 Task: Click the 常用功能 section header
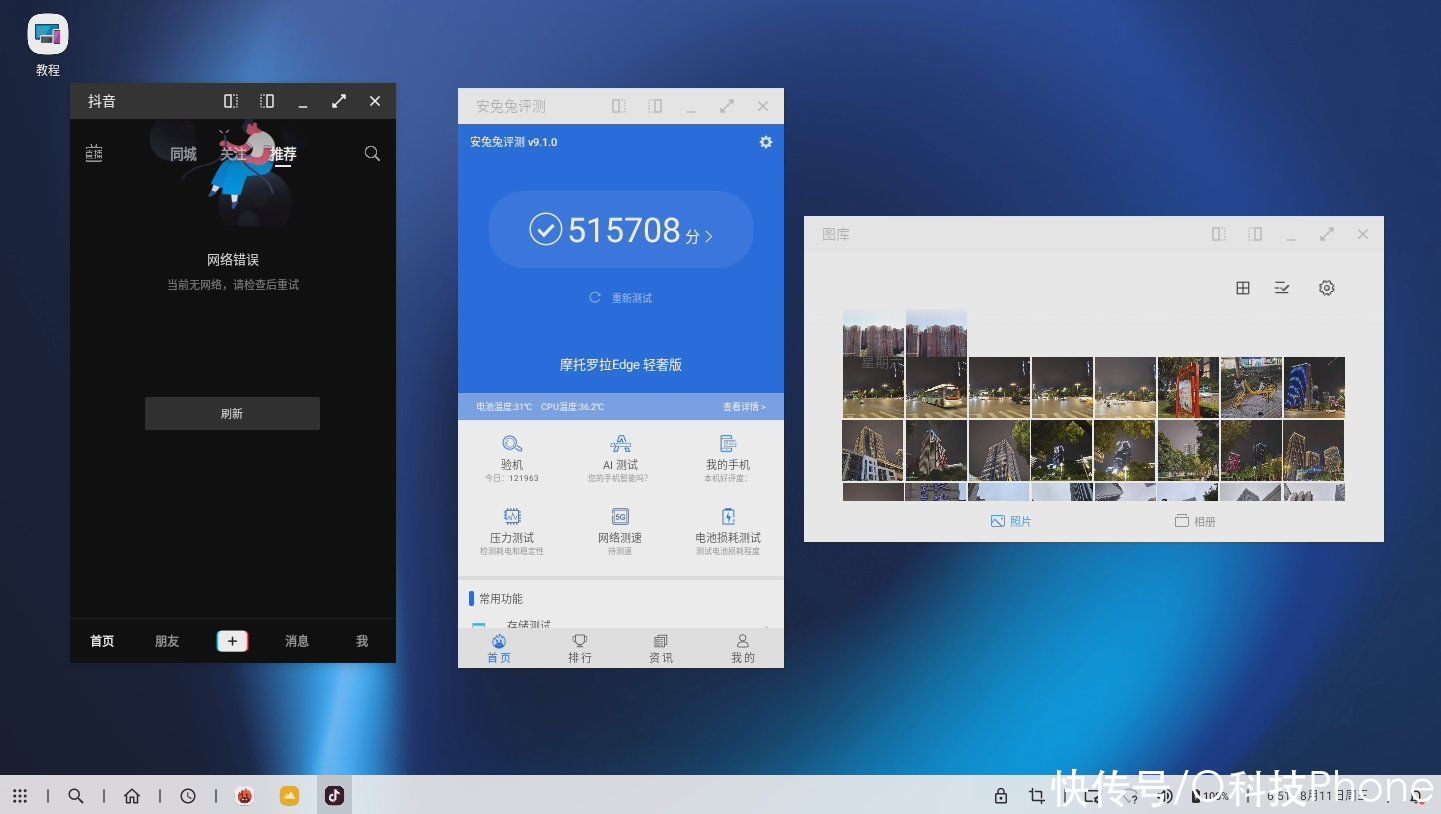501,599
